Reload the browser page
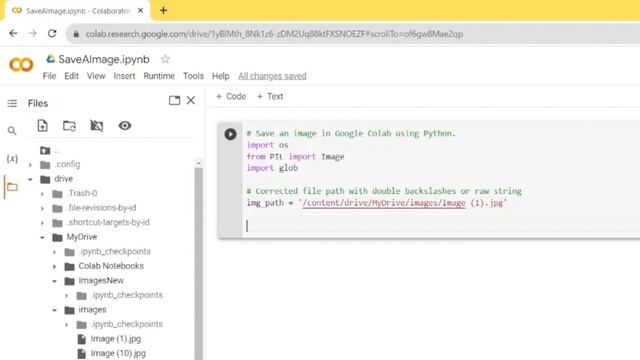640x360 pixels. coord(52,33)
